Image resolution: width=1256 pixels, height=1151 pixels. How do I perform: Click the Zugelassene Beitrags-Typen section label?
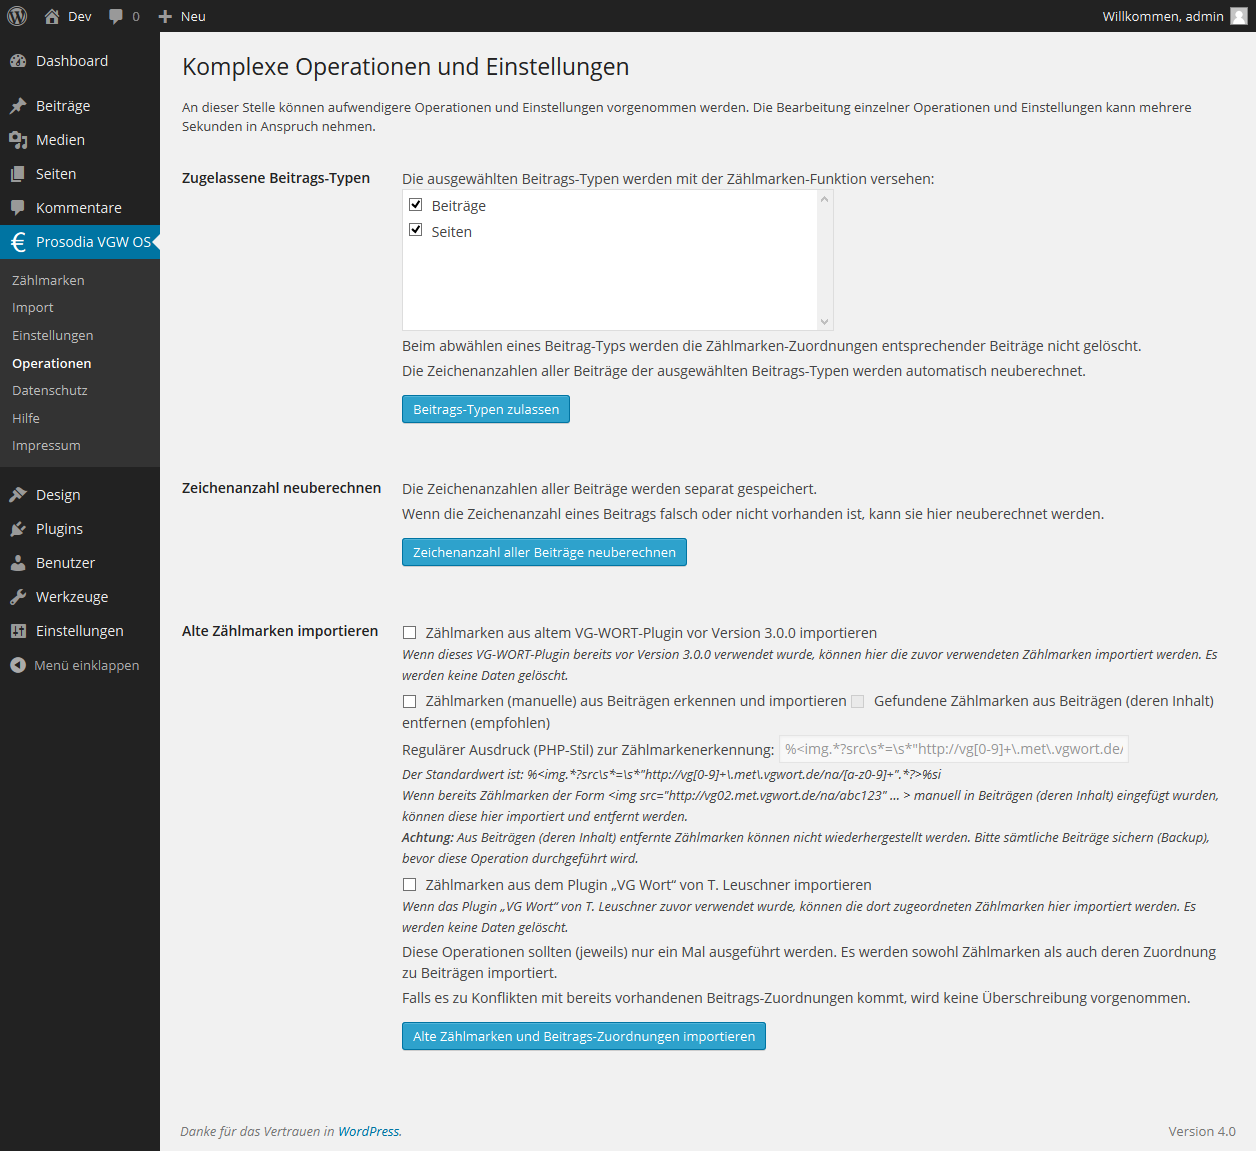(x=276, y=178)
